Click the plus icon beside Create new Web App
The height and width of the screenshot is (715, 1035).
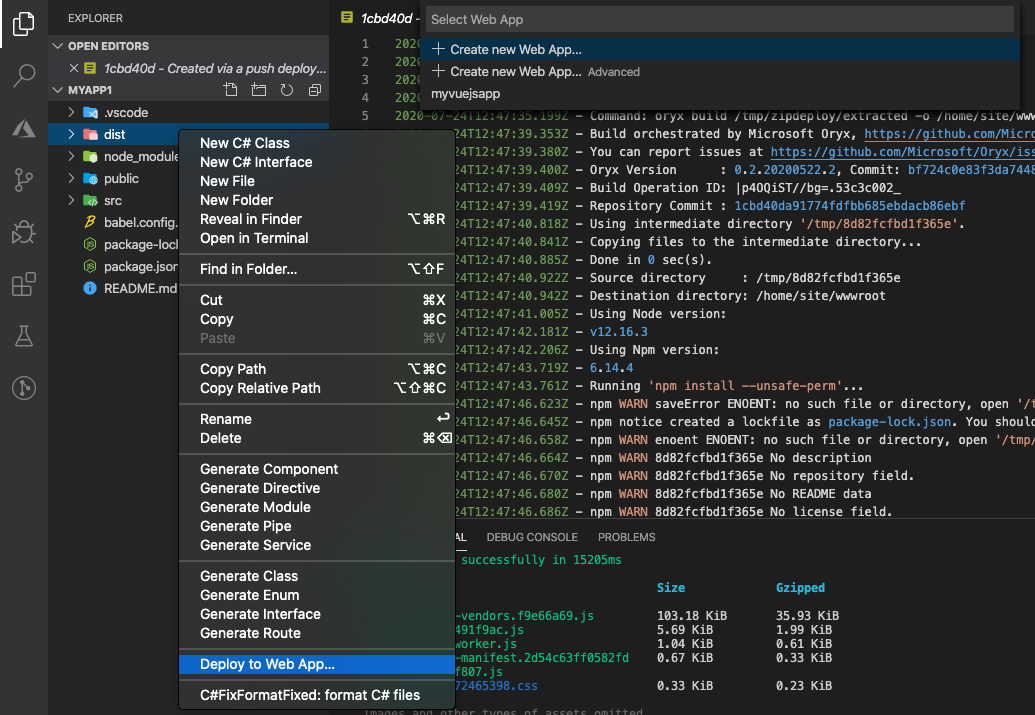click(x=438, y=49)
